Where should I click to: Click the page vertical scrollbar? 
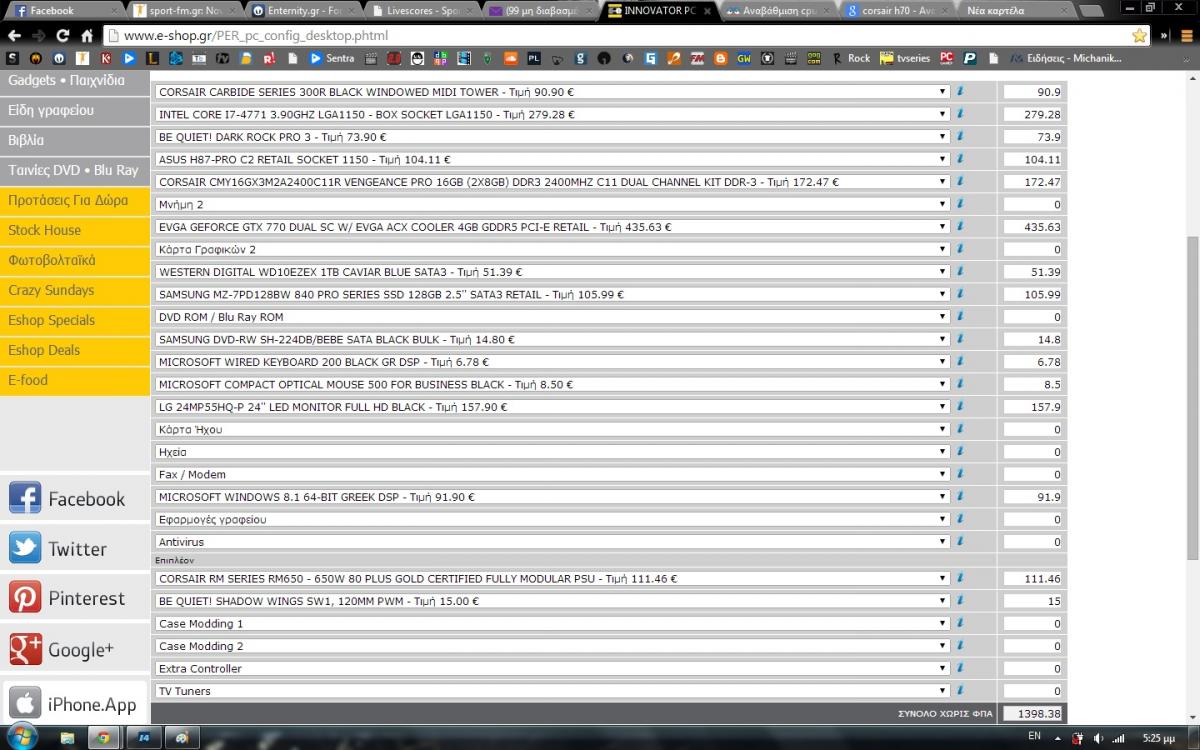coord(1193,397)
